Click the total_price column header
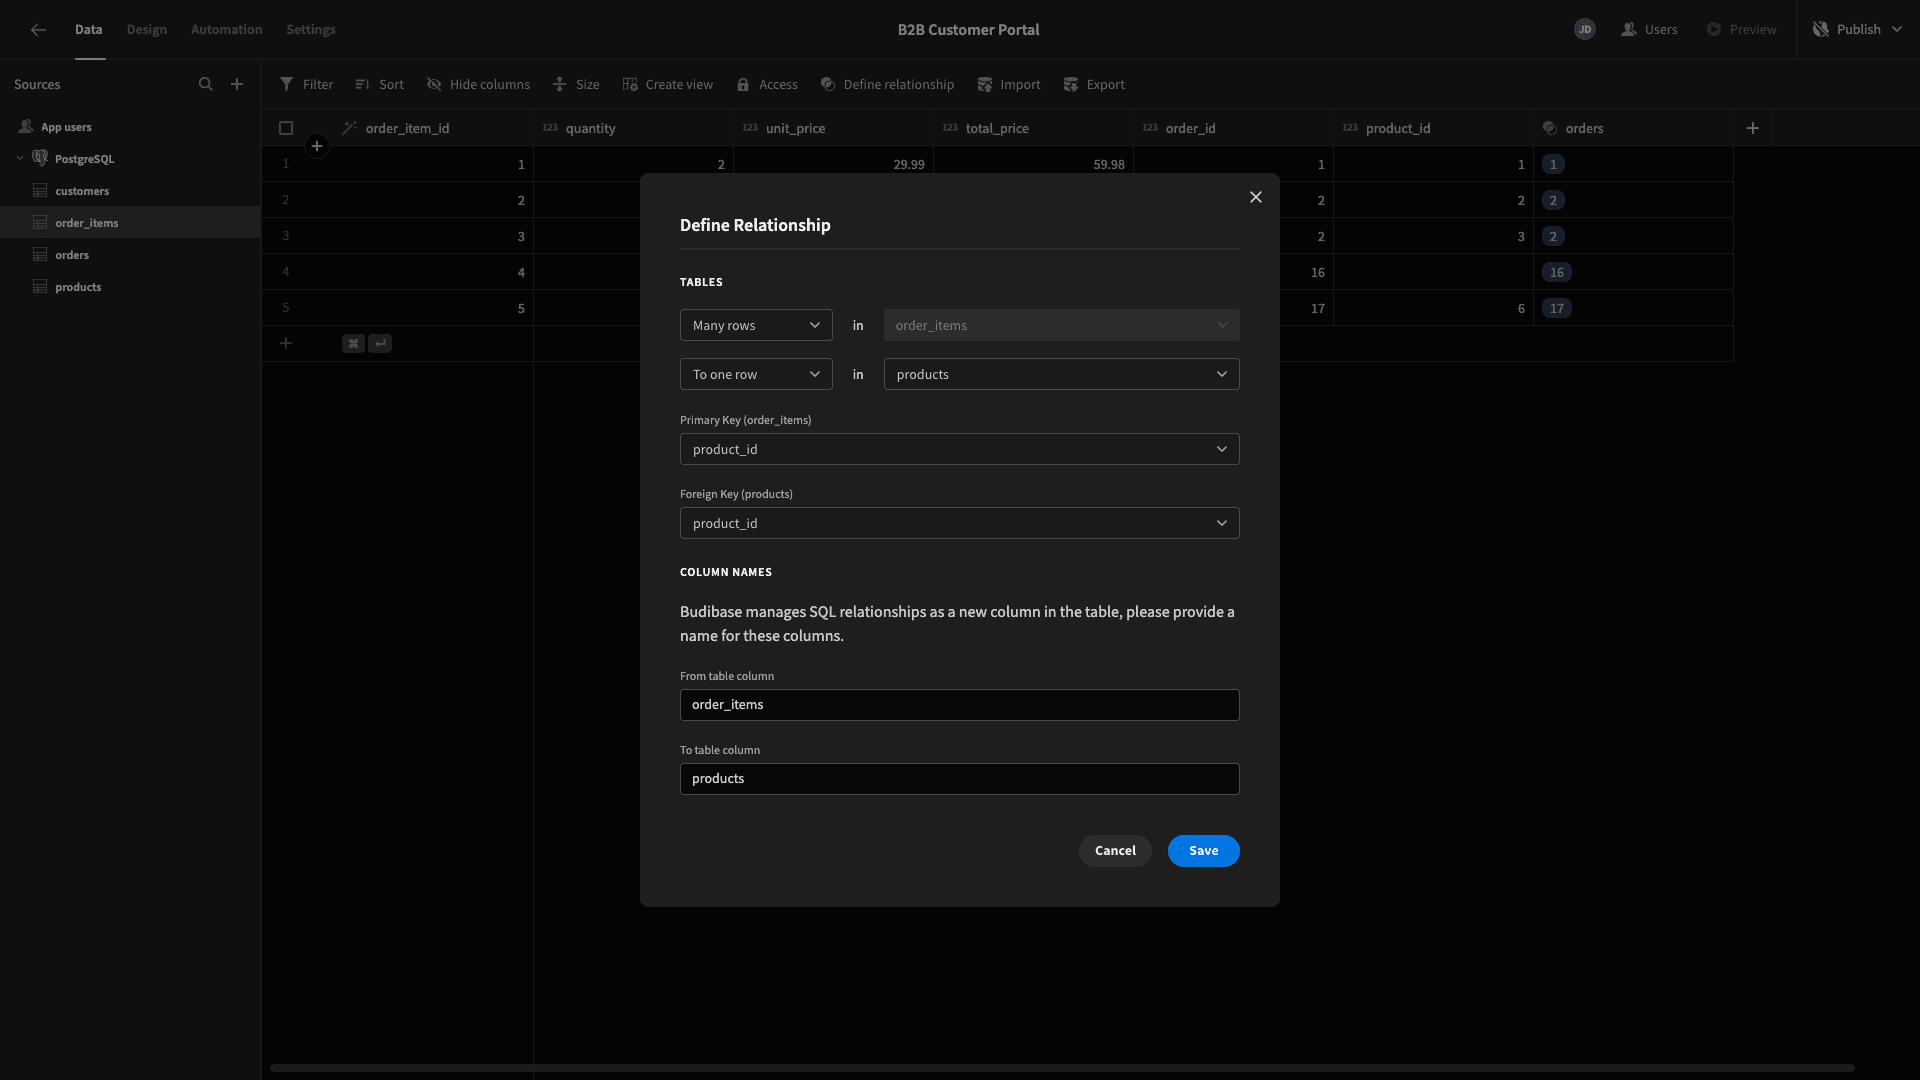The image size is (1920, 1080). coord(1034,128)
